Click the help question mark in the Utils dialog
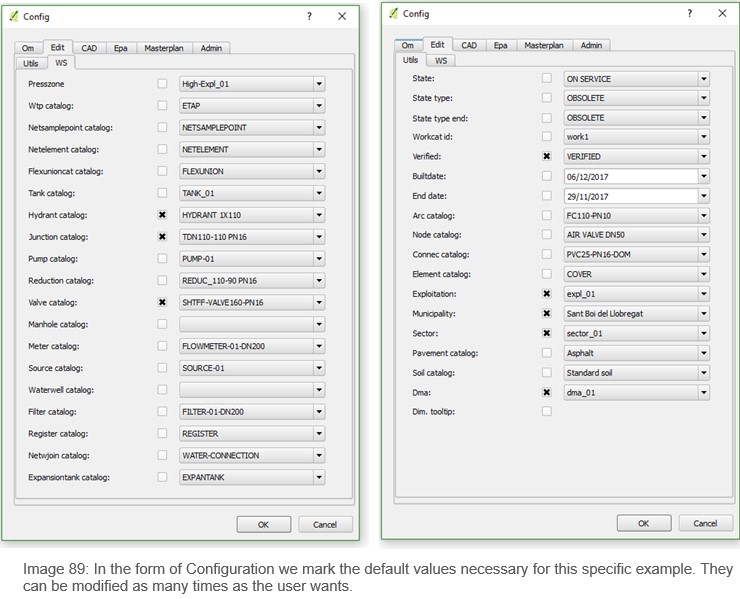The height and width of the screenshot is (599, 740). (x=687, y=14)
